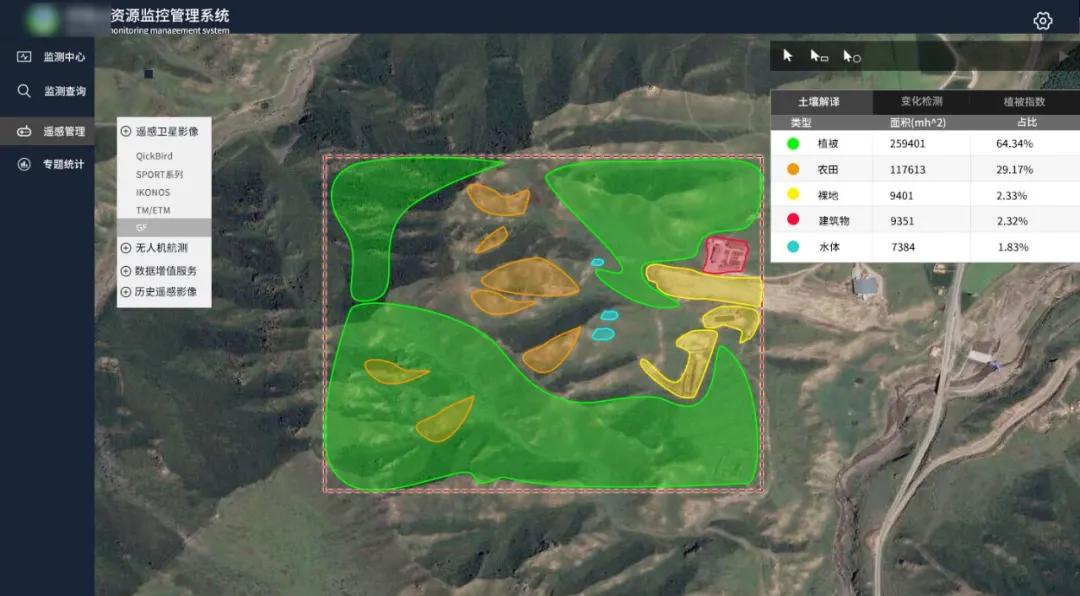
Task: Click the green 植被 color swatch
Action: [x=793, y=144]
